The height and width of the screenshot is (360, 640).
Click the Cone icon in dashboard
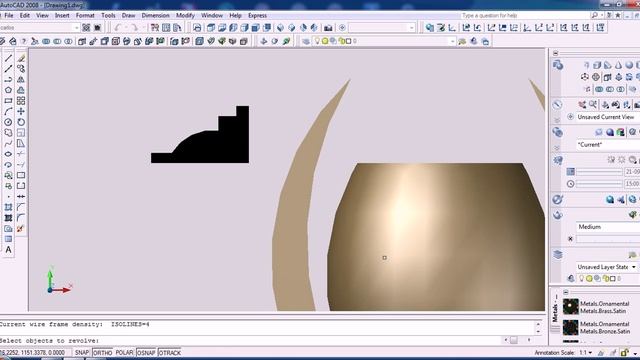[x=618, y=65]
